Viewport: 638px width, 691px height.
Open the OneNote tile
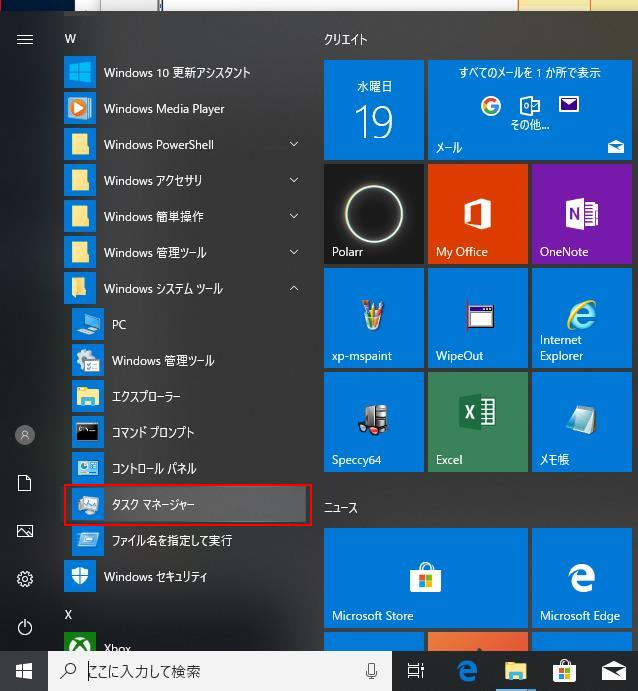click(581, 214)
